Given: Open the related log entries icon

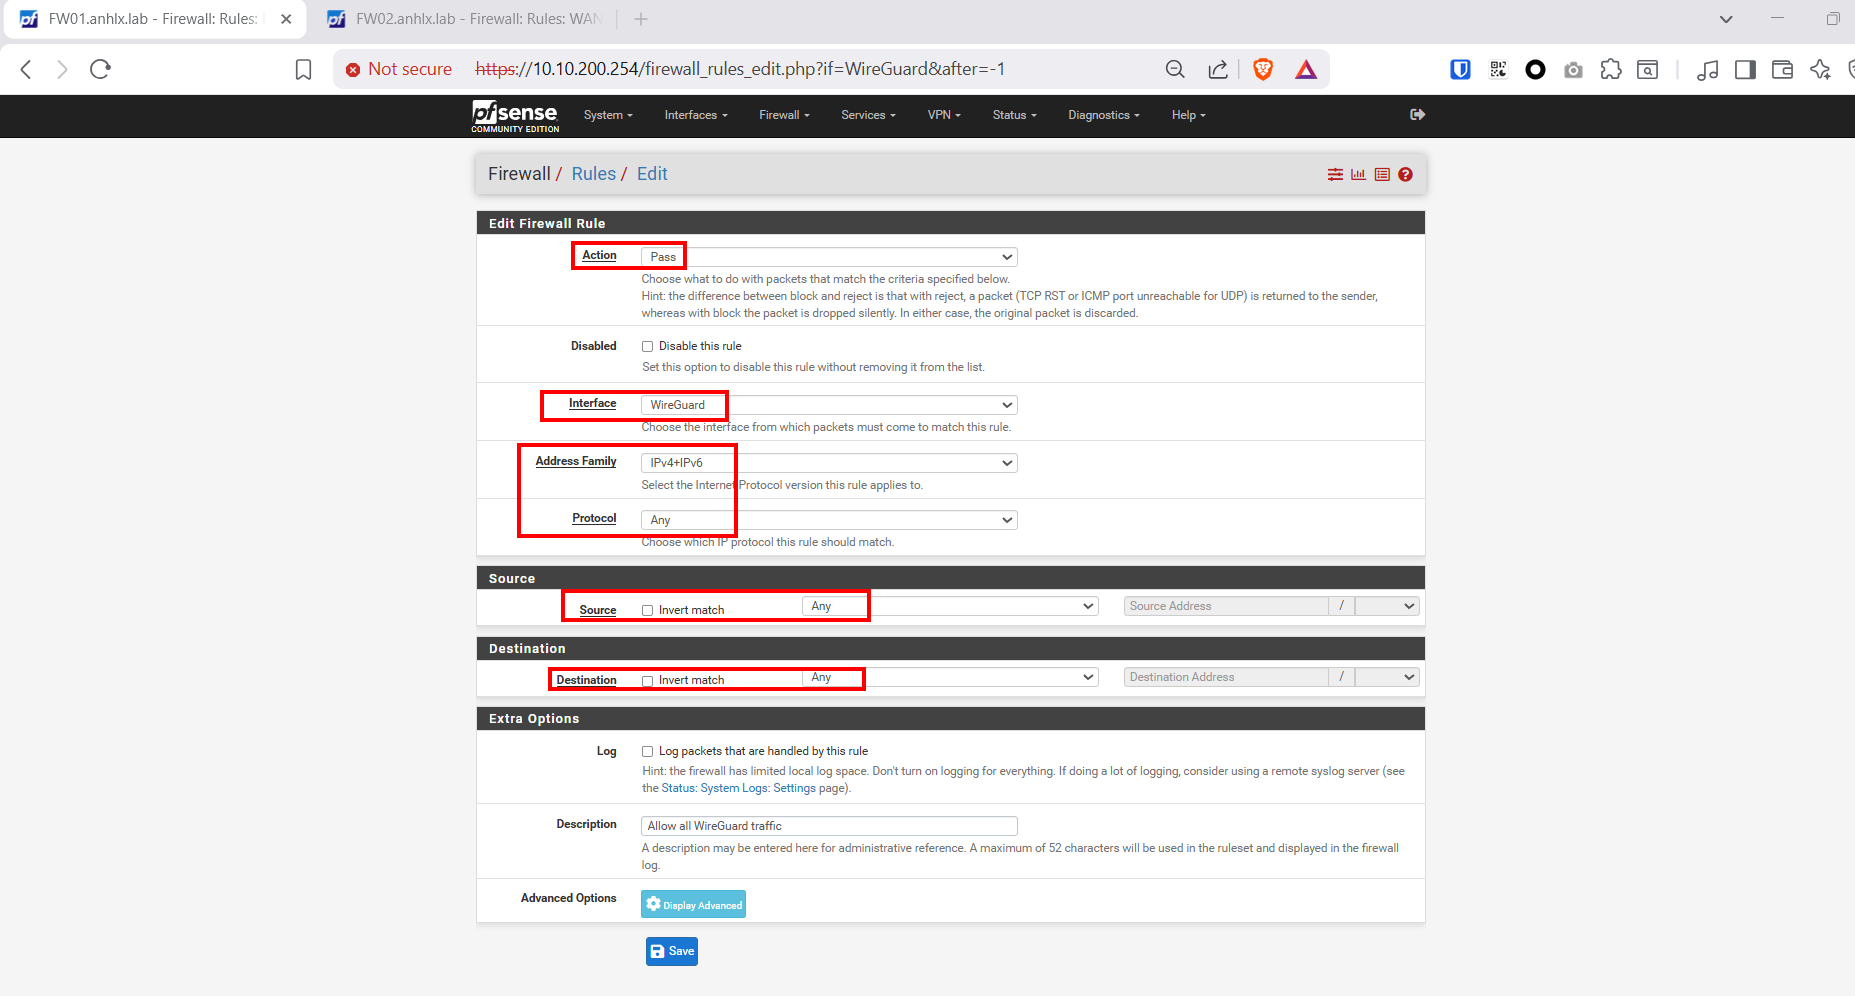Looking at the screenshot, I should coord(1382,175).
